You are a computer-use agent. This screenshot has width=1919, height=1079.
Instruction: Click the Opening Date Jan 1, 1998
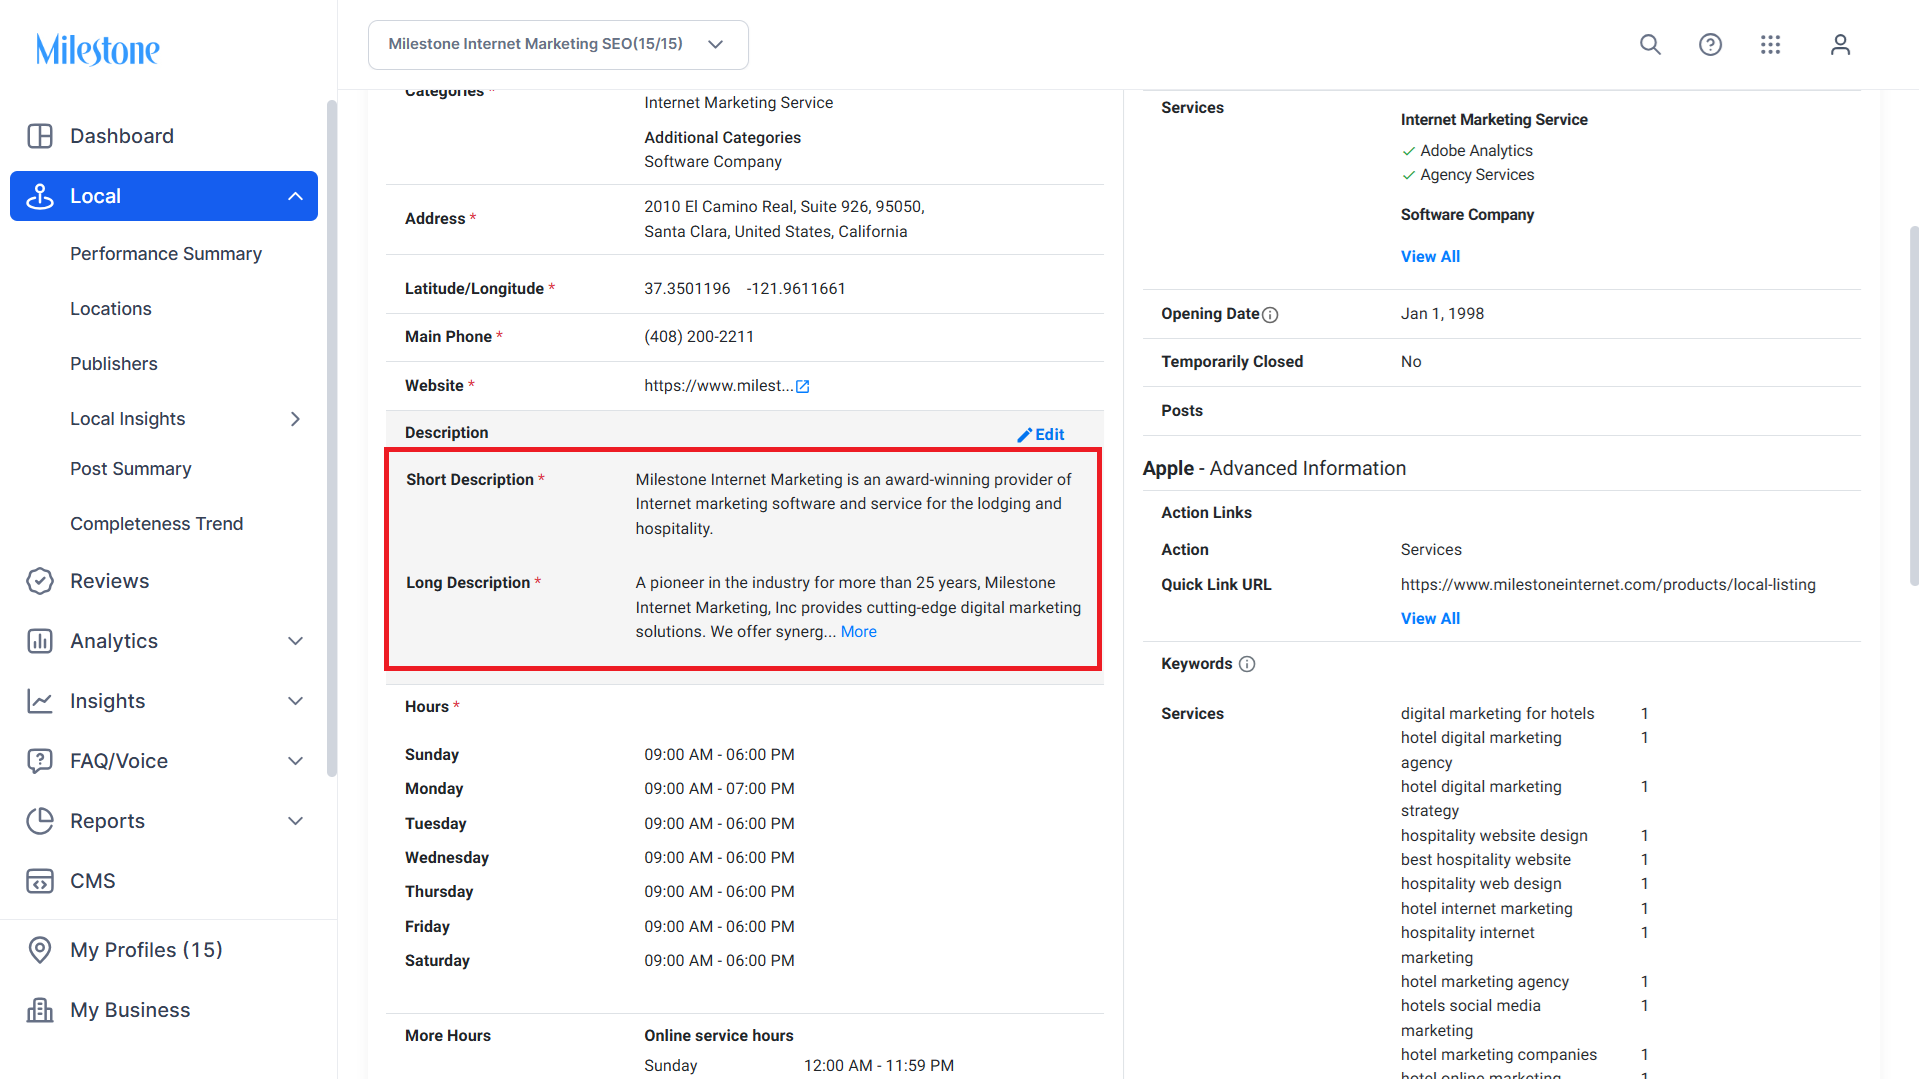(x=1442, y=314)
